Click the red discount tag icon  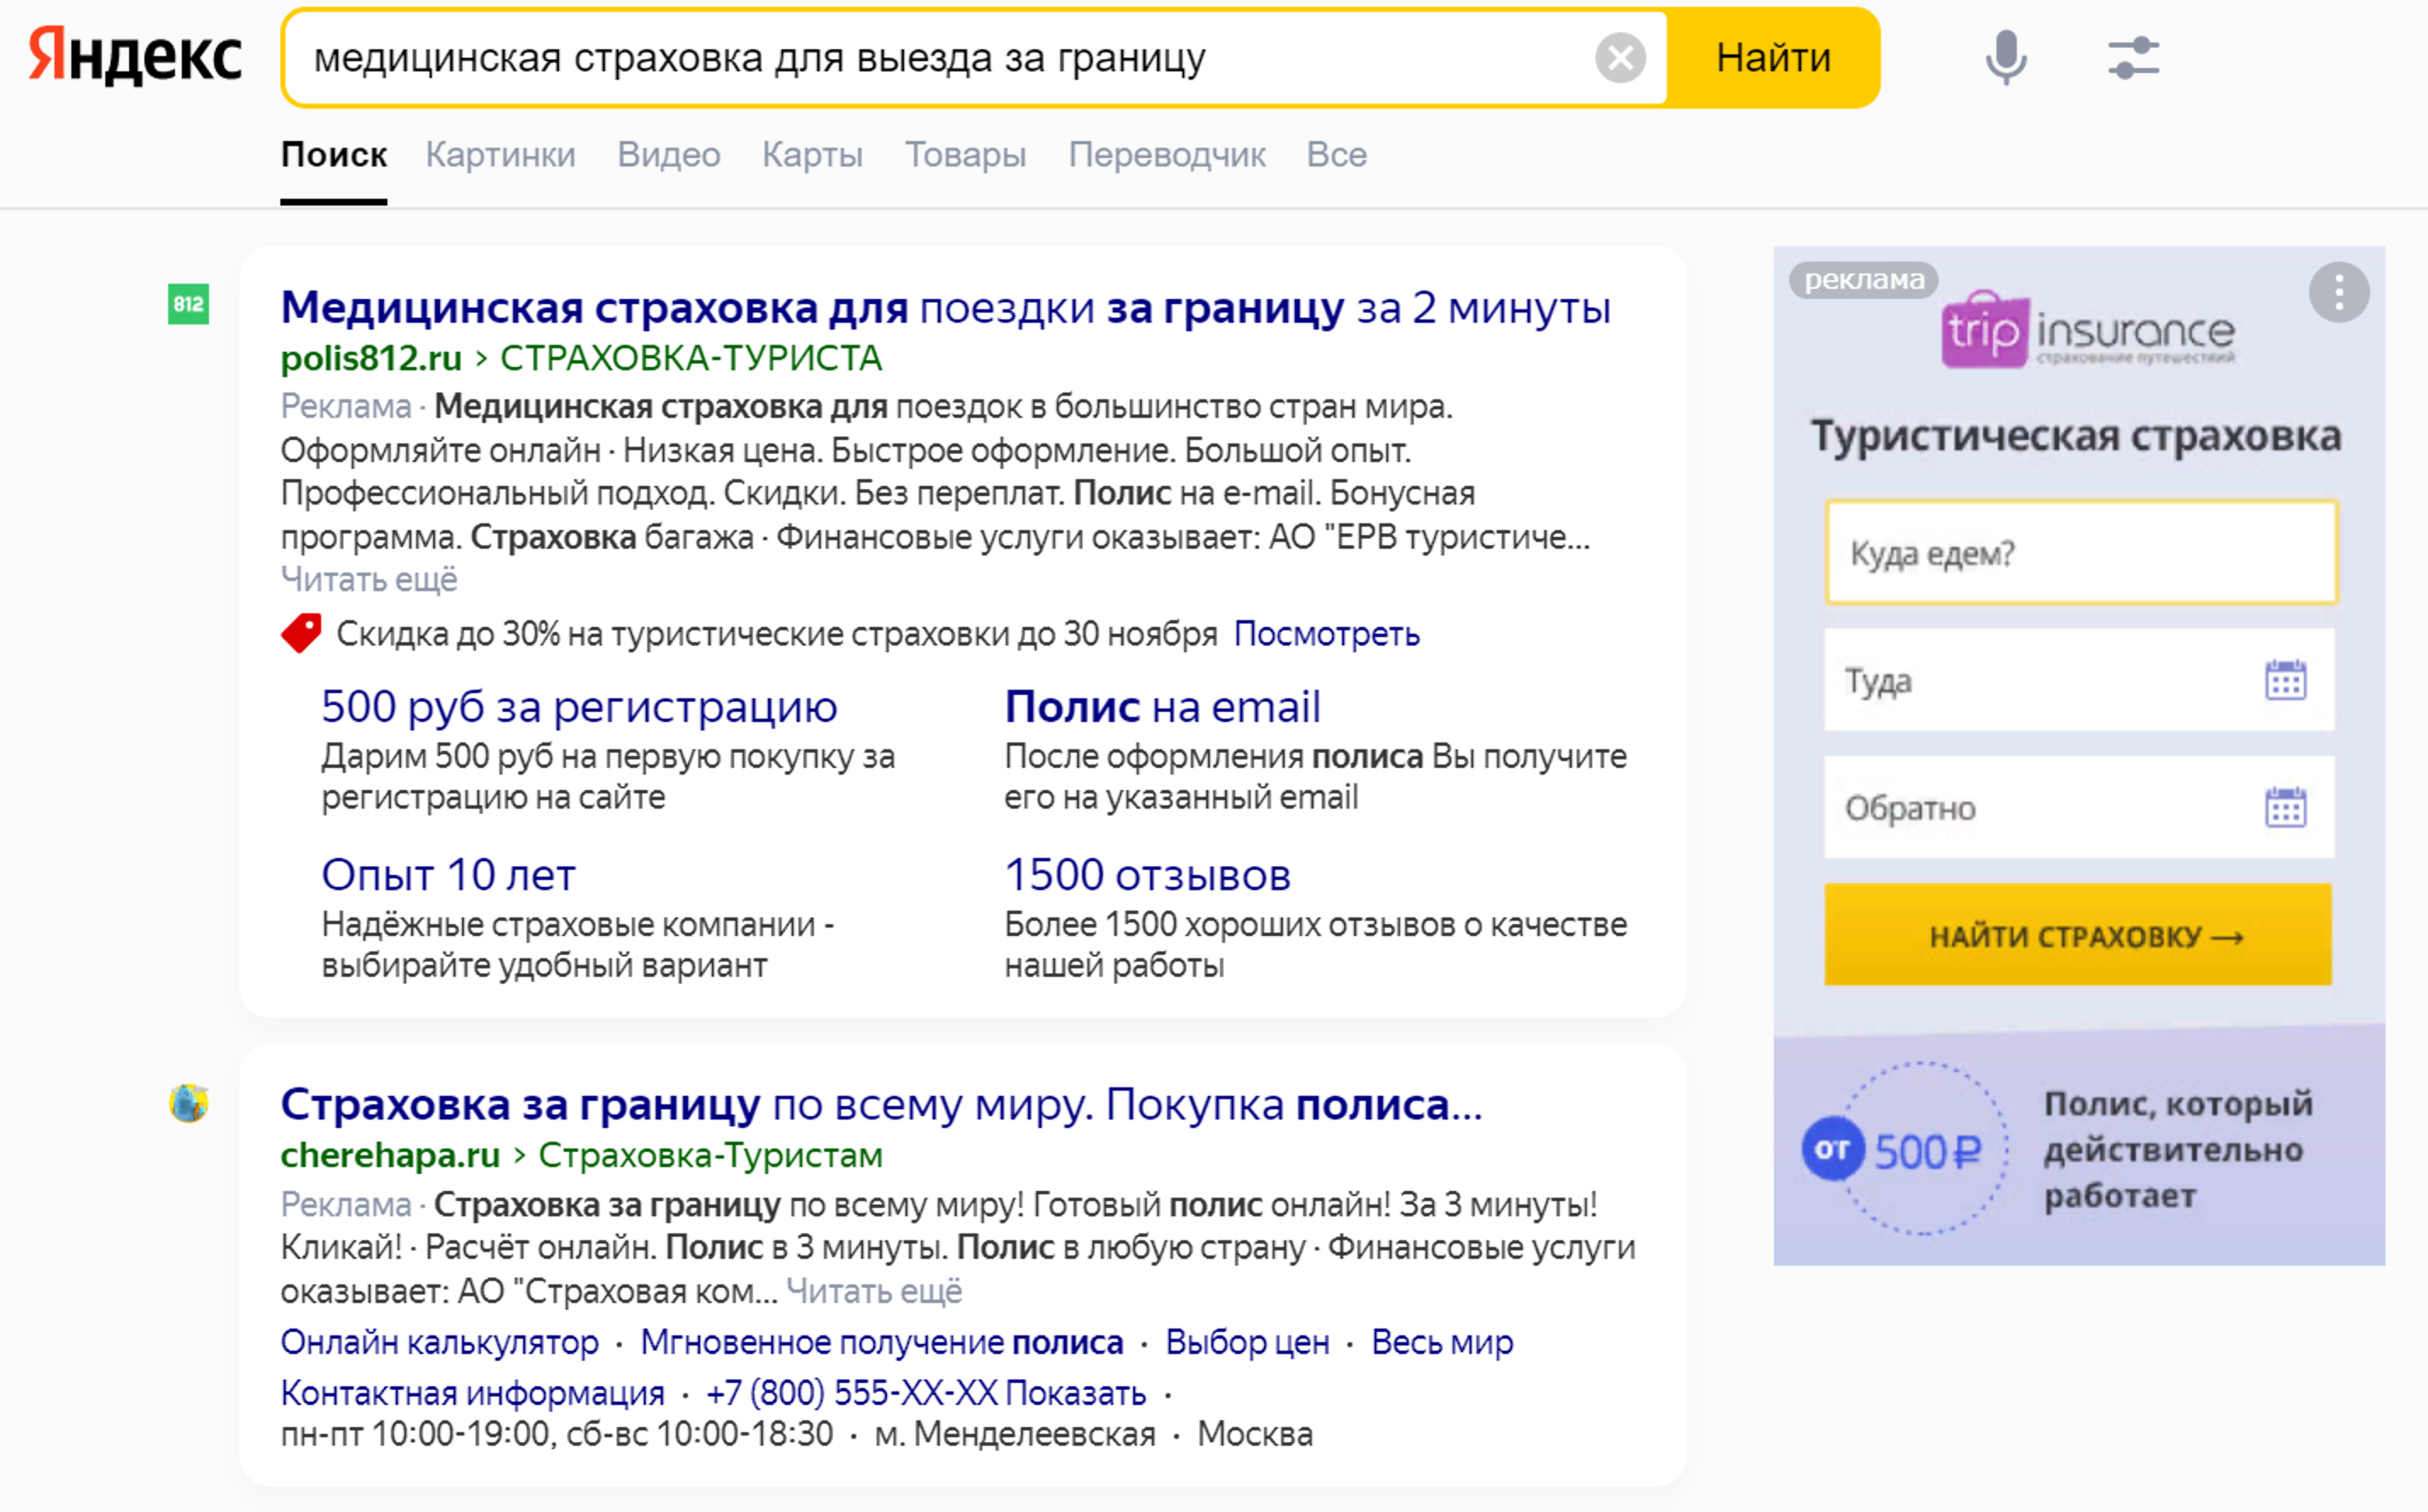[x=301, y=633]
